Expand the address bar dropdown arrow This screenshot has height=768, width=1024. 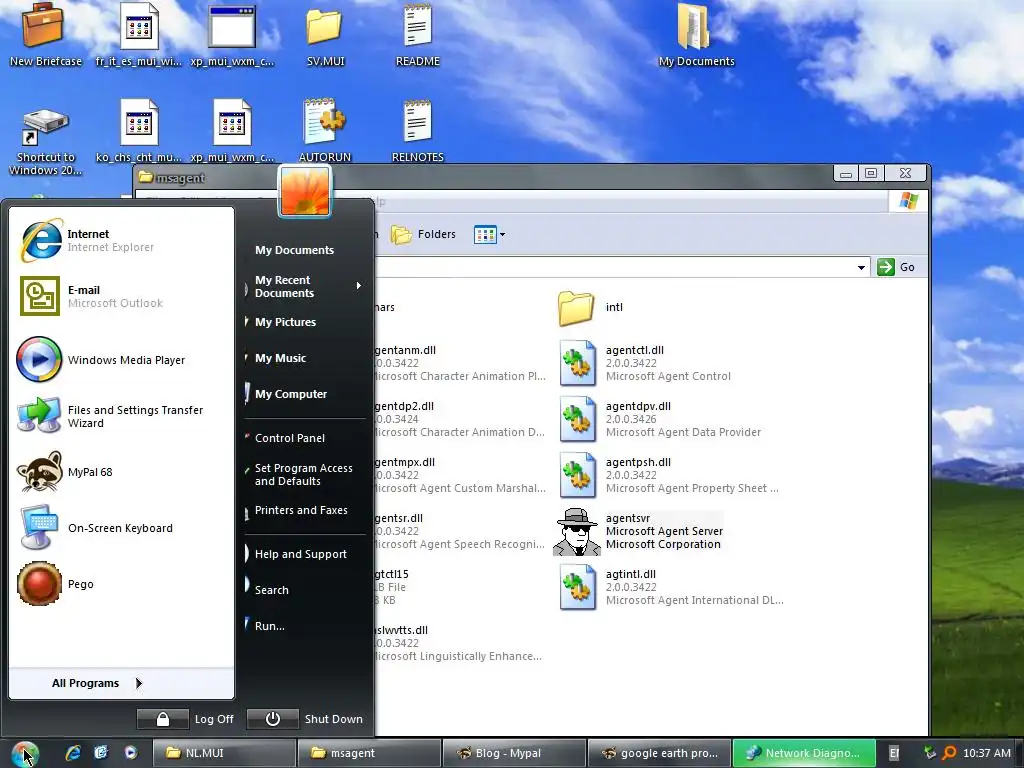pyautogui.click(x=861, y=267)
